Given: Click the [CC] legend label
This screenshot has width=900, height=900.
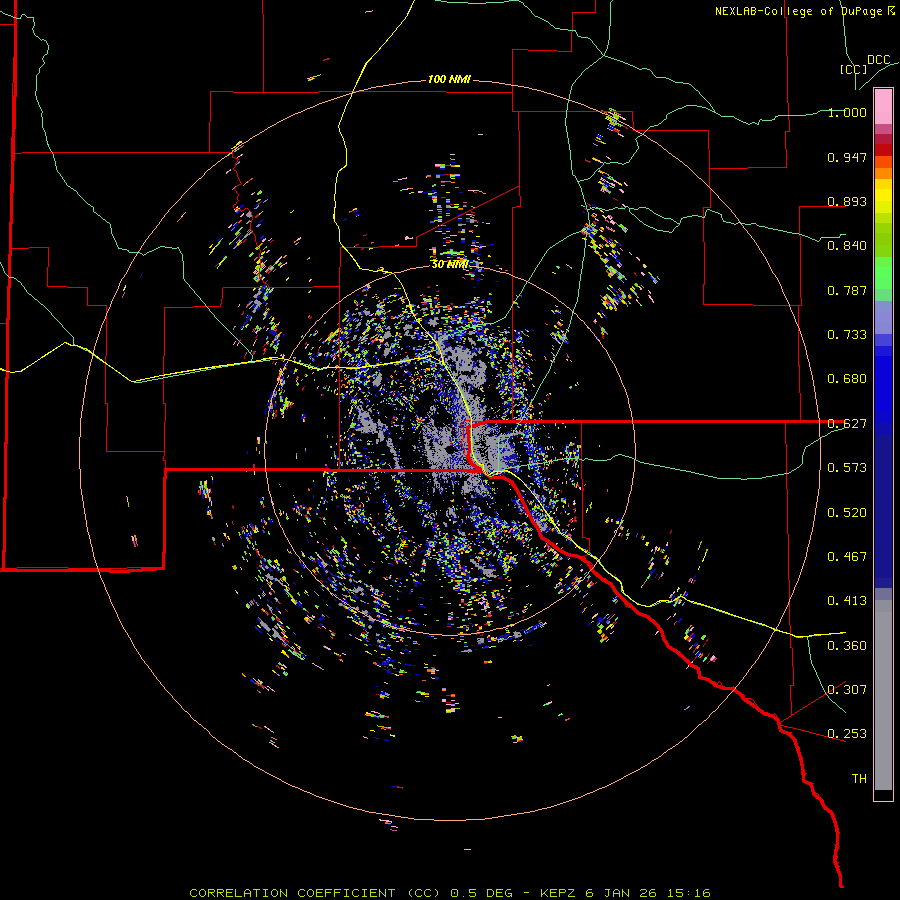Looking at the screenshot, I should point(853,69).
